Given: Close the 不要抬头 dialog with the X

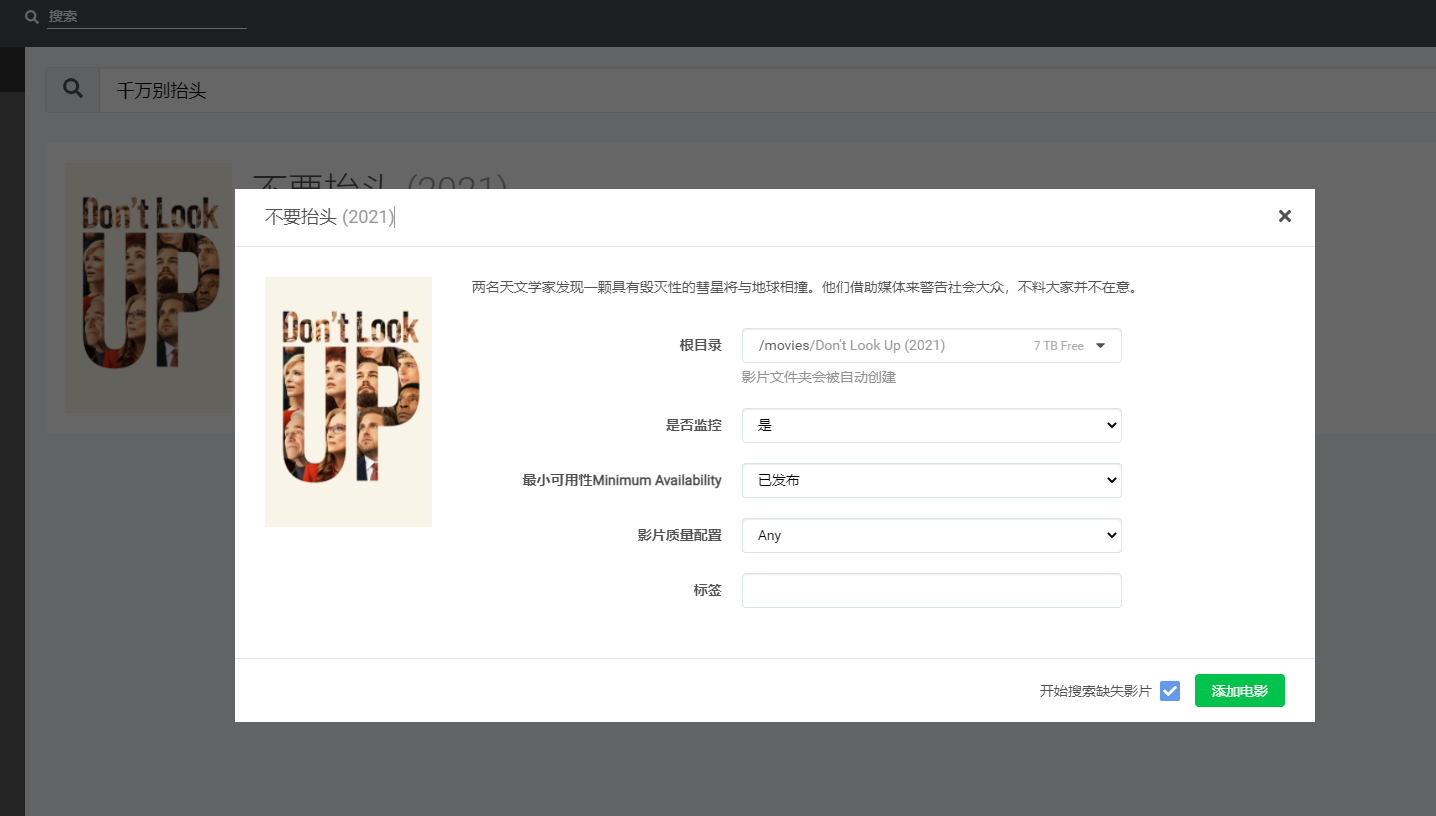Looking at the screenshot, I should 1285,216.
